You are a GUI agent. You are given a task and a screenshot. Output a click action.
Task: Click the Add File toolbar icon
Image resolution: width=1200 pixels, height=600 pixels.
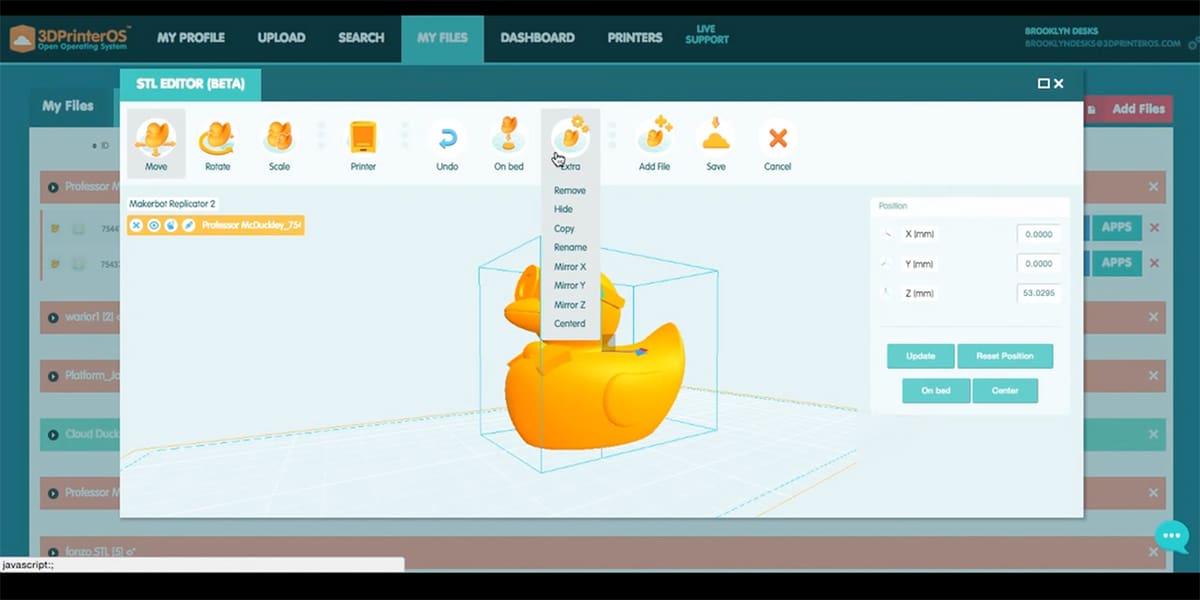[x=654, y=143]
